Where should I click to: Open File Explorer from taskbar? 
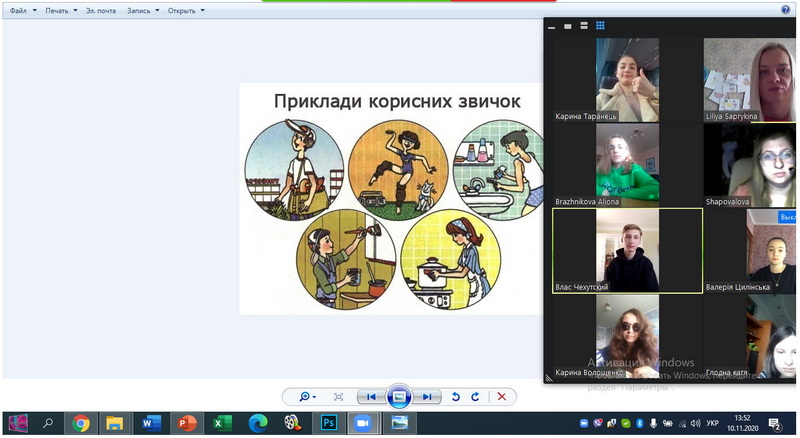click(115, 423)
